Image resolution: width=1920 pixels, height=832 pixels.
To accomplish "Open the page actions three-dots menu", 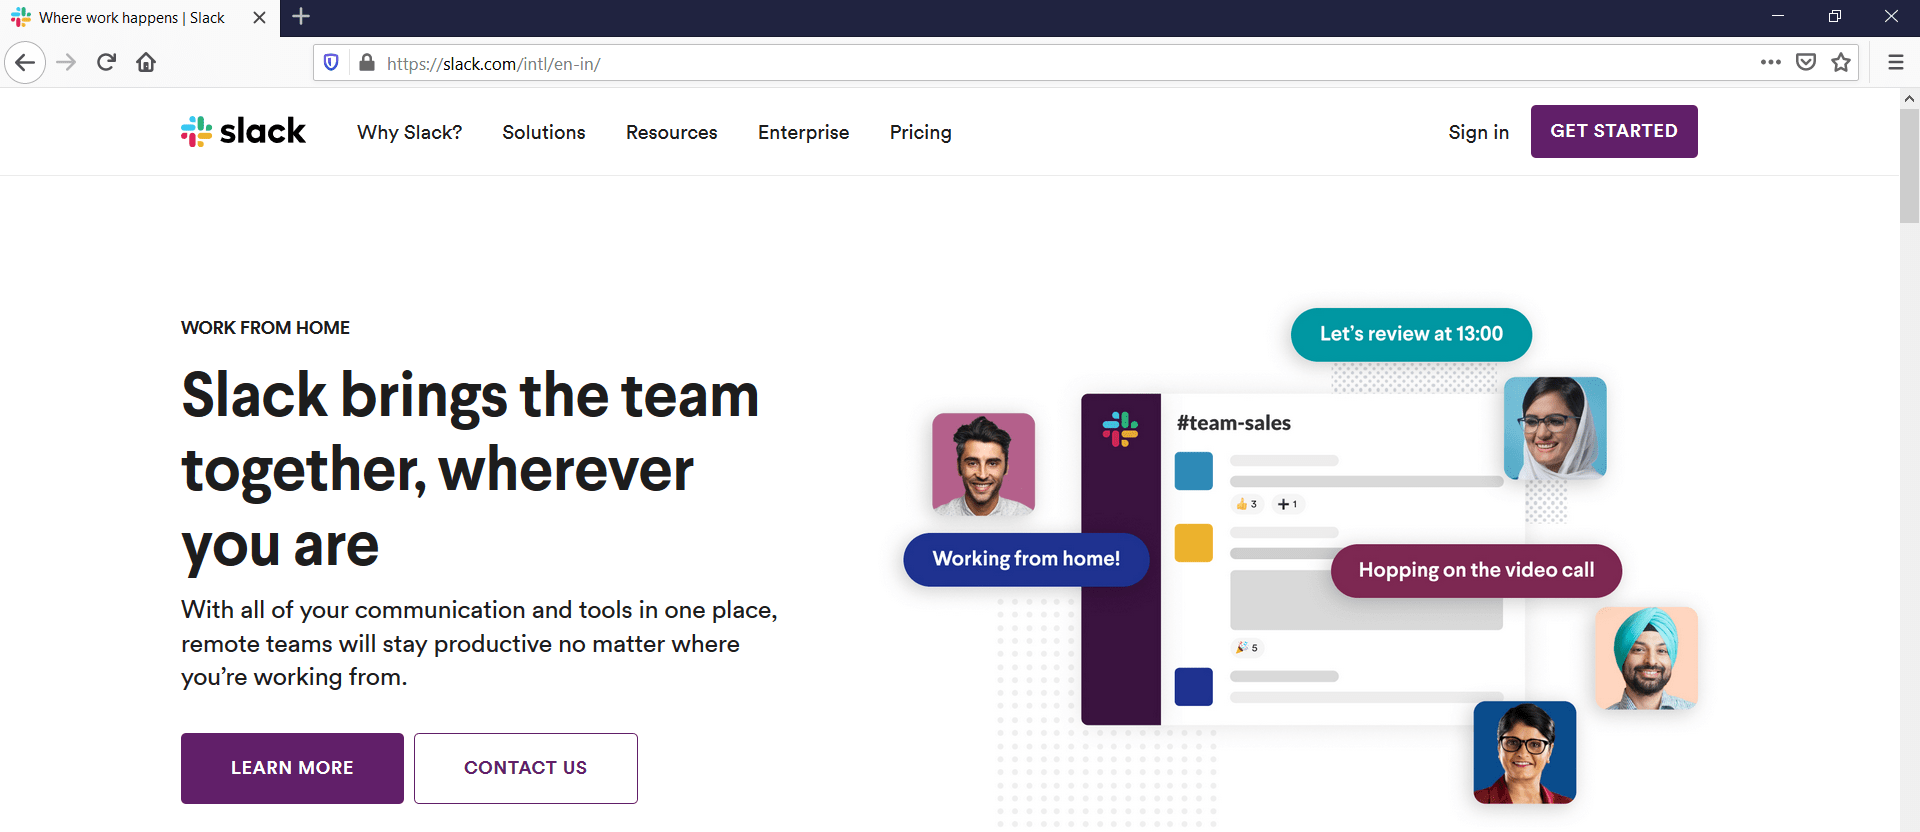I will (x=1771, y=62).
